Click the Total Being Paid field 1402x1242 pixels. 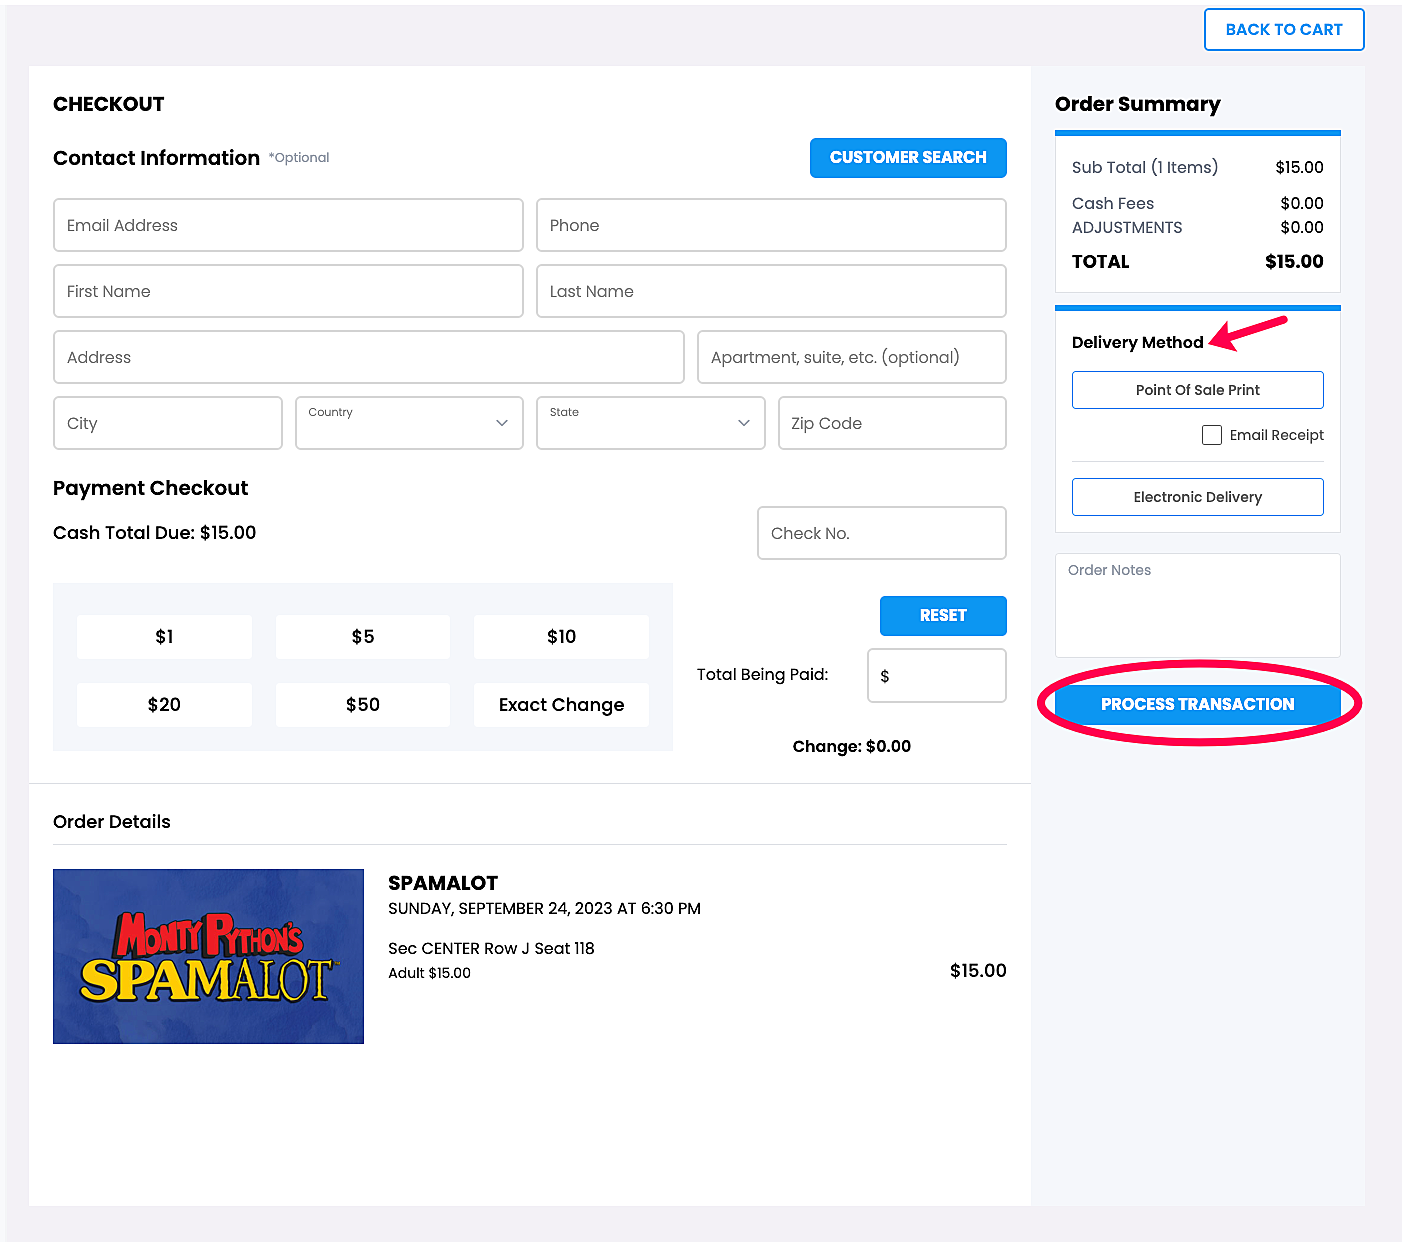937,676
